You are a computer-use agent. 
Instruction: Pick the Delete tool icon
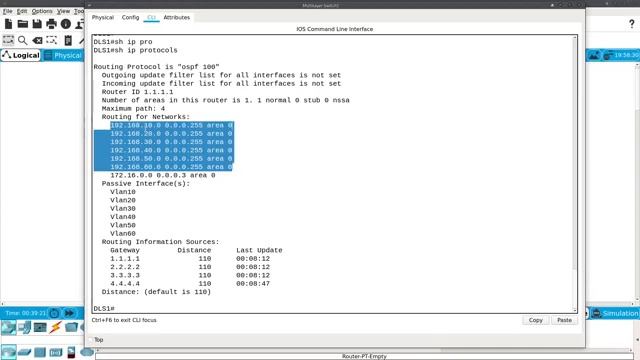pos(37,40)
